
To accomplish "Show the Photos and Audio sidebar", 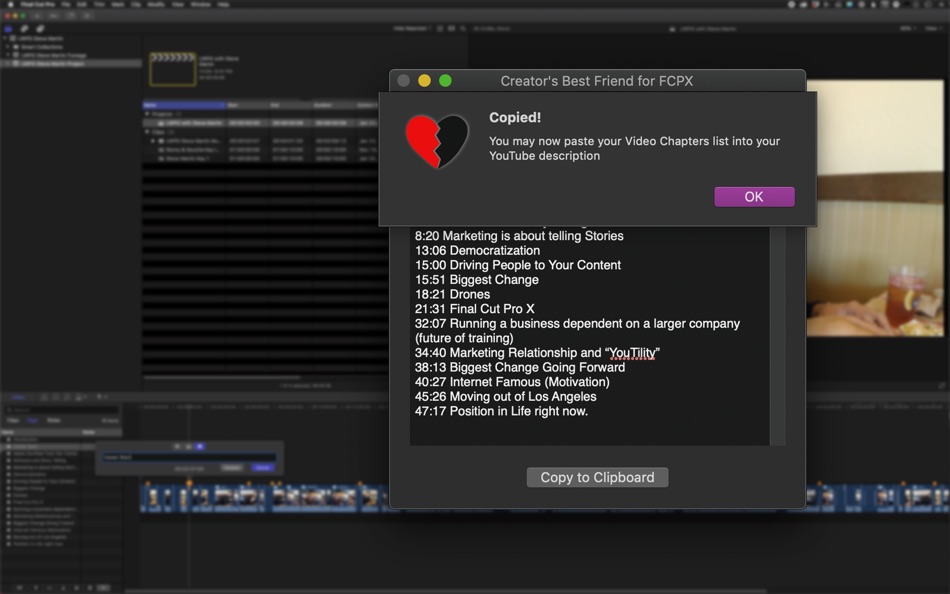I will pyautogui.click(x=24, y=28).
